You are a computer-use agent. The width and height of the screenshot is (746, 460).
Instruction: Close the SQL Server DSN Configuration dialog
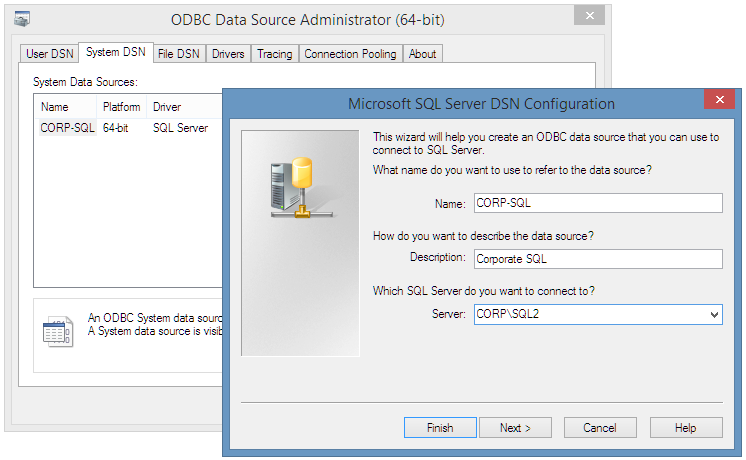719,101
